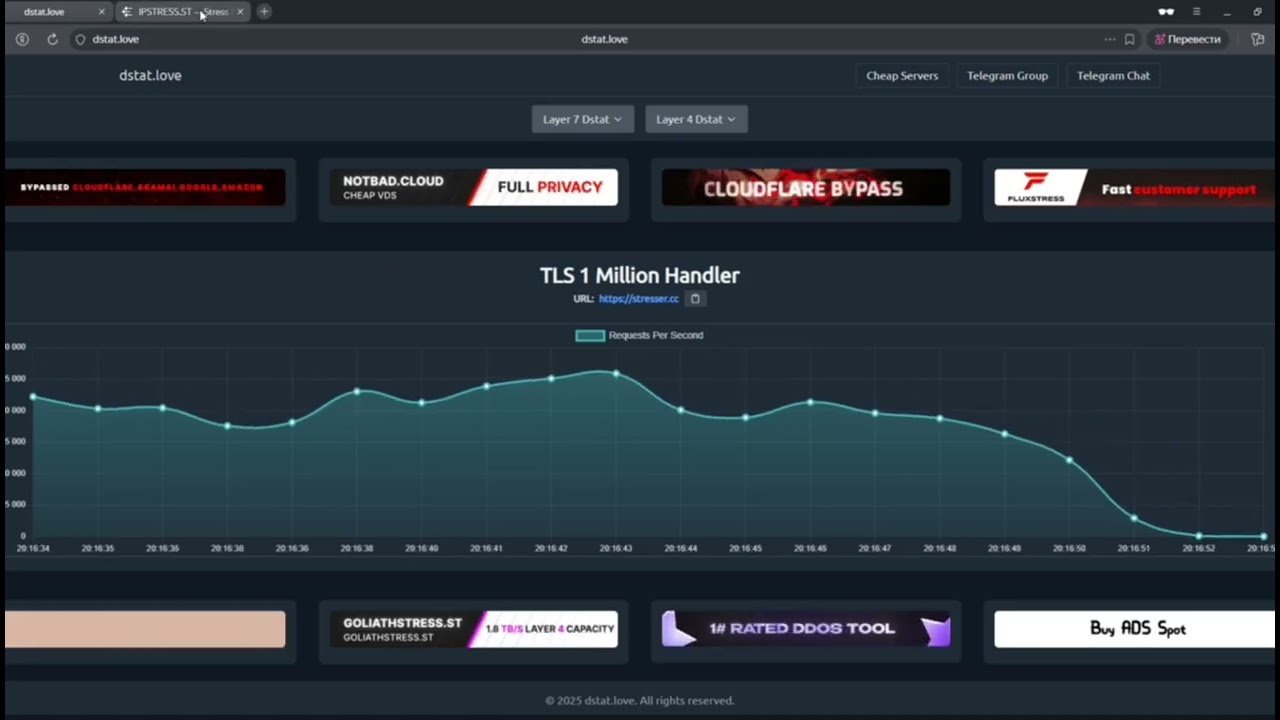The width and height of the screenshot is (1280, 720).
Task: Open the NOTBAD.CLOUD Full Privacy banner
Action: coord(474,187)
